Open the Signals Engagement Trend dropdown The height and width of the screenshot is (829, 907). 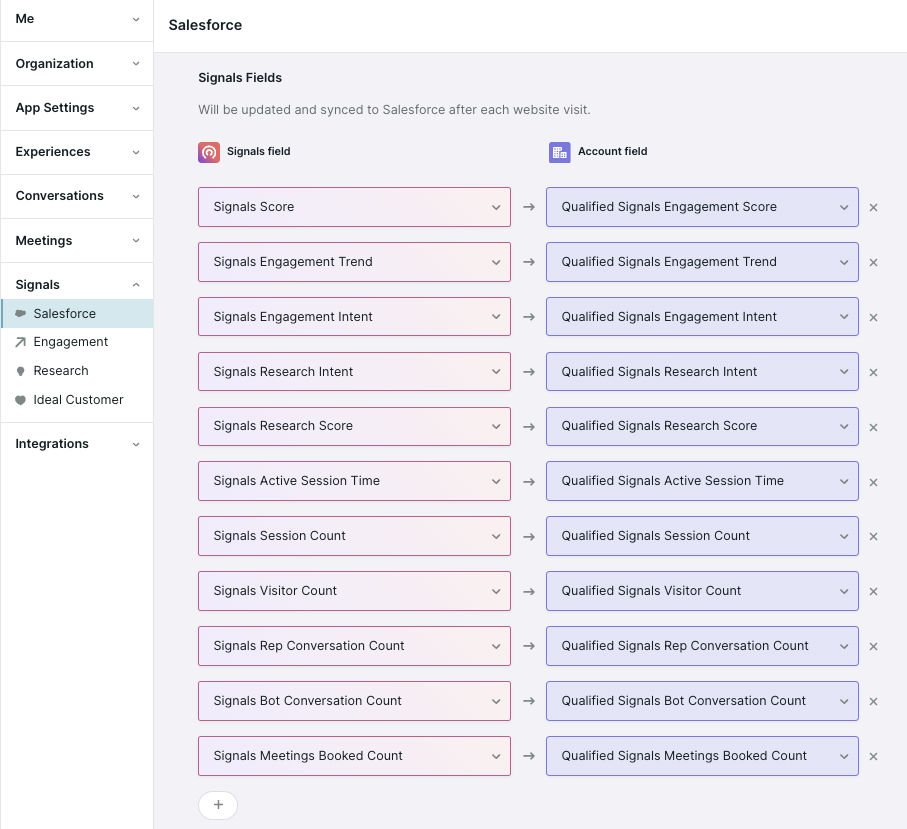354,261
